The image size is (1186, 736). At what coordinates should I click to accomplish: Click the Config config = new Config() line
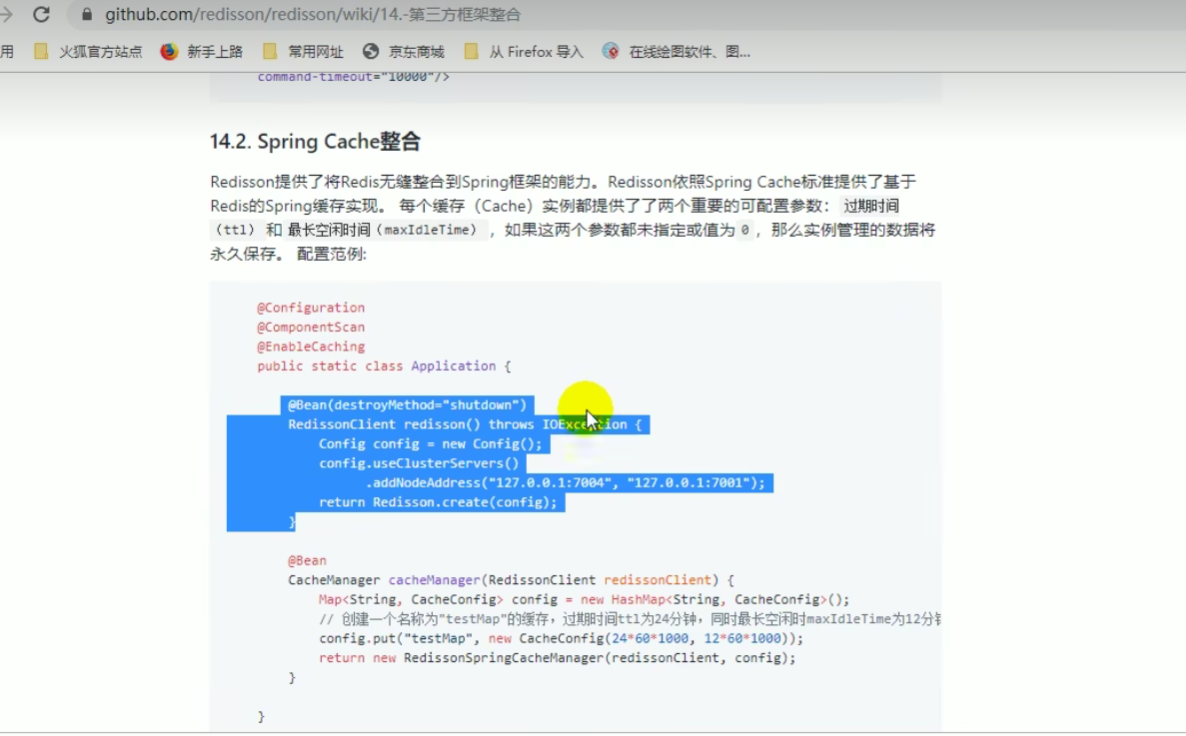(430, 444)
